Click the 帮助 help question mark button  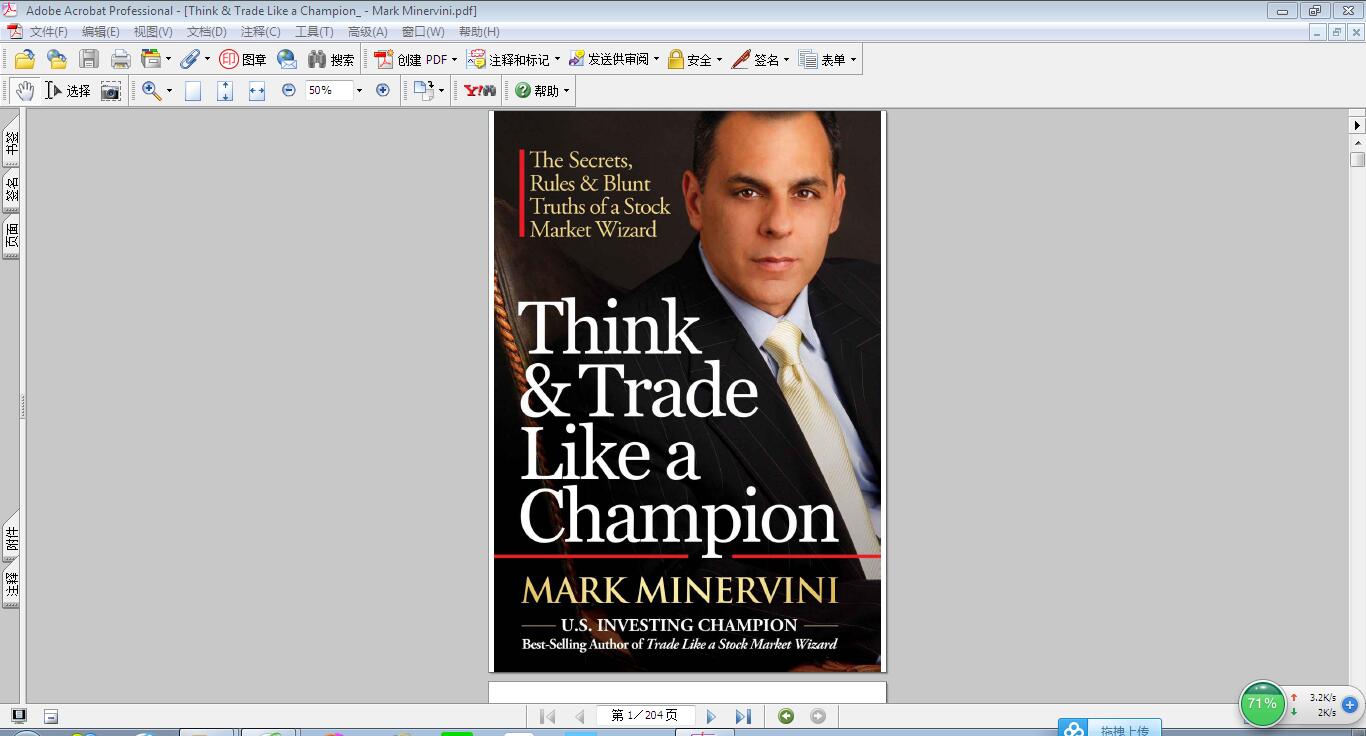click(536, 91)
